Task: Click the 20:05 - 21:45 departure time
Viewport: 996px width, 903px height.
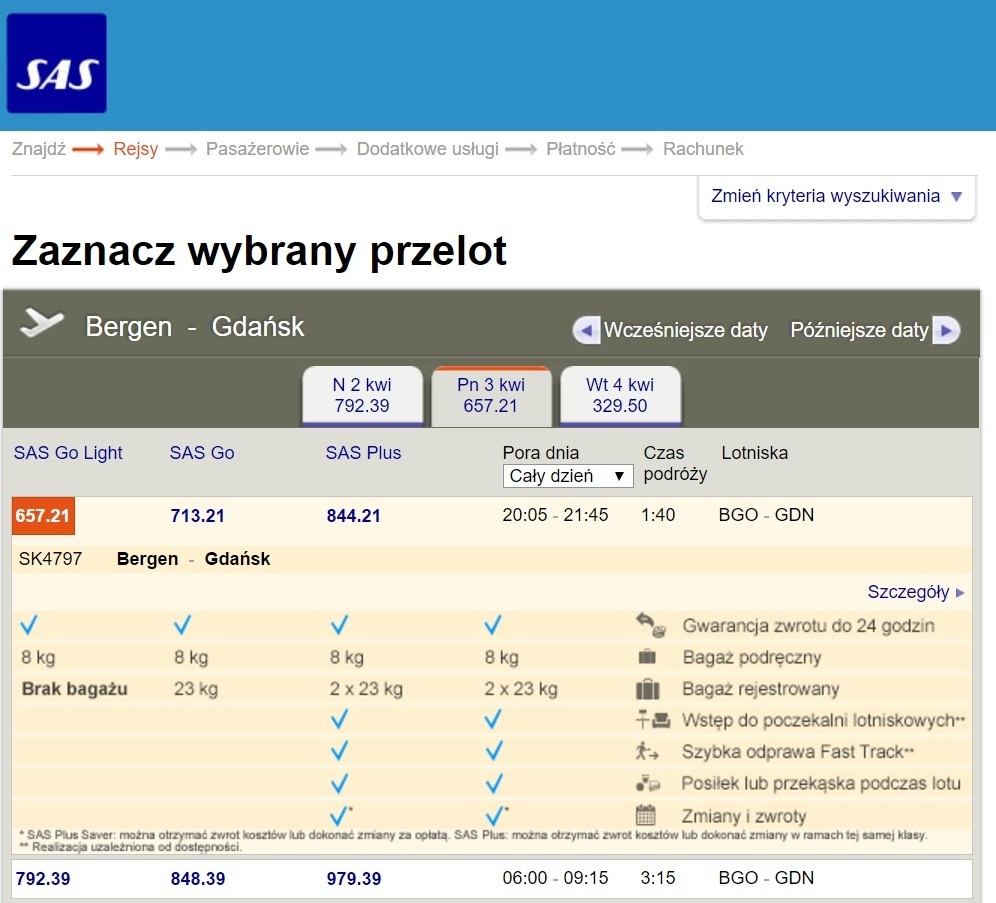Action: click(555, 515)
